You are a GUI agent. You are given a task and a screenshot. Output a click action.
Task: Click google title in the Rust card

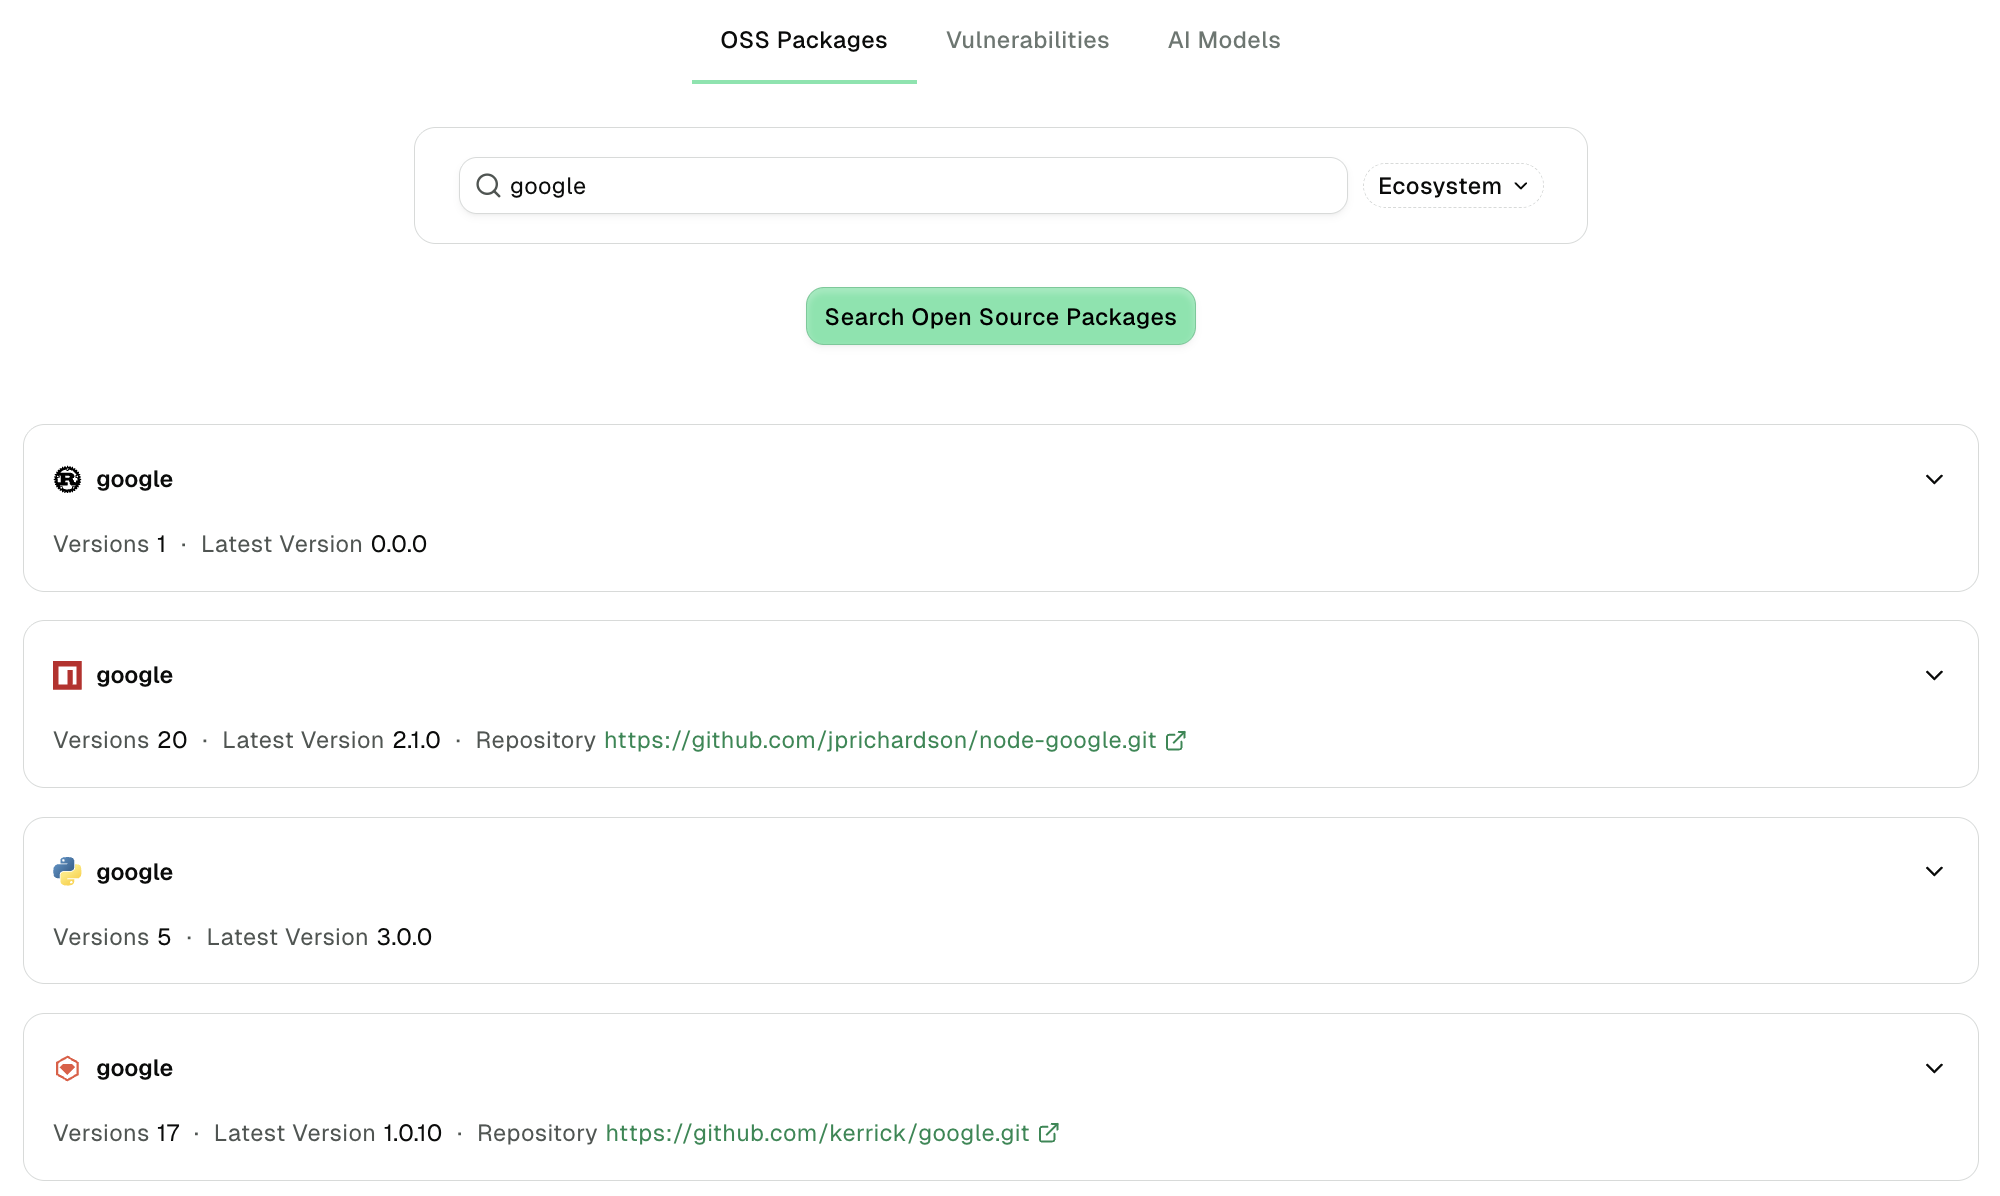click(134, 479)
